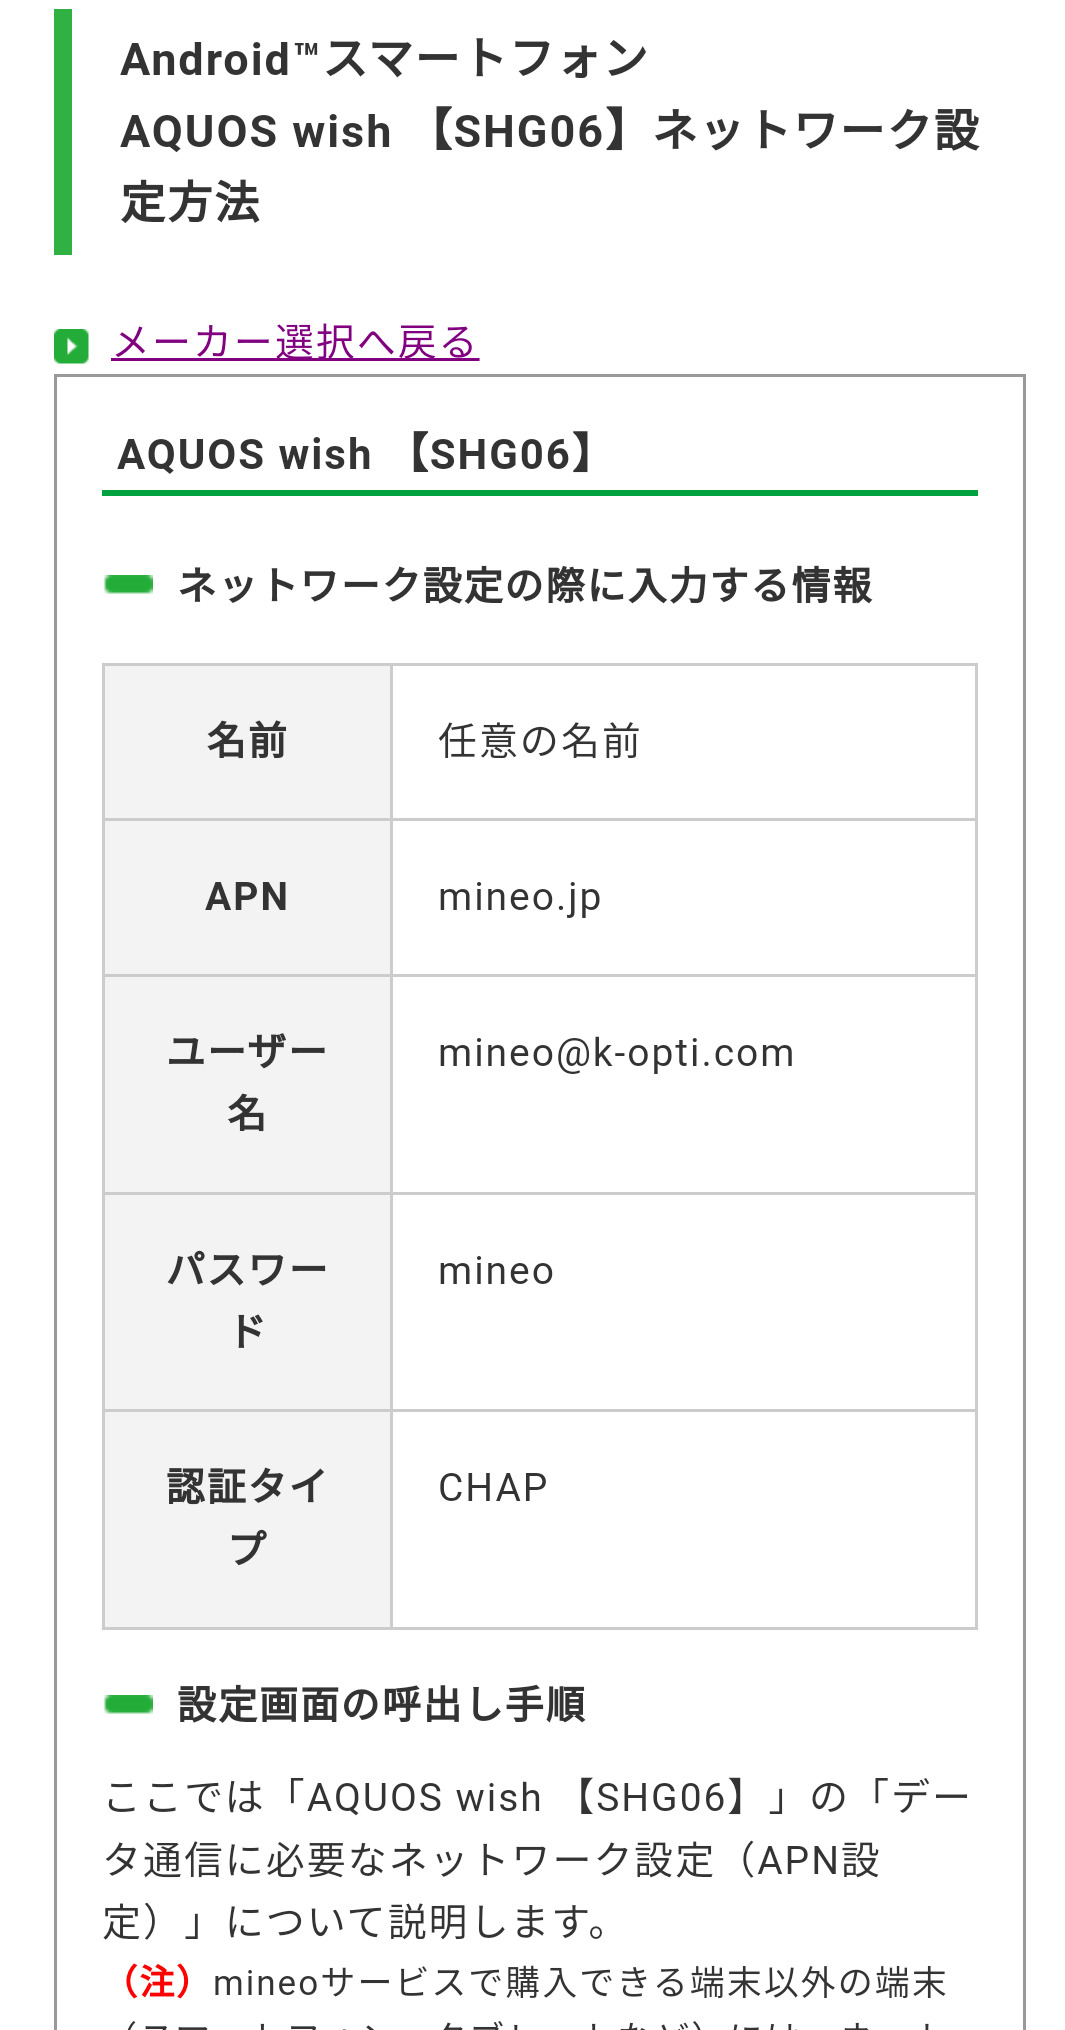Click the 名前 table header cell
Screen dimensions: 1065x2030
(x=247, y=742)
